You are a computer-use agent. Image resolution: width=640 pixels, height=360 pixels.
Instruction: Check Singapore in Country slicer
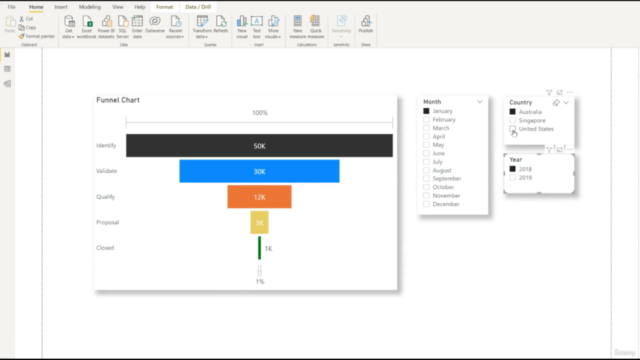click(x=513, y=120)
